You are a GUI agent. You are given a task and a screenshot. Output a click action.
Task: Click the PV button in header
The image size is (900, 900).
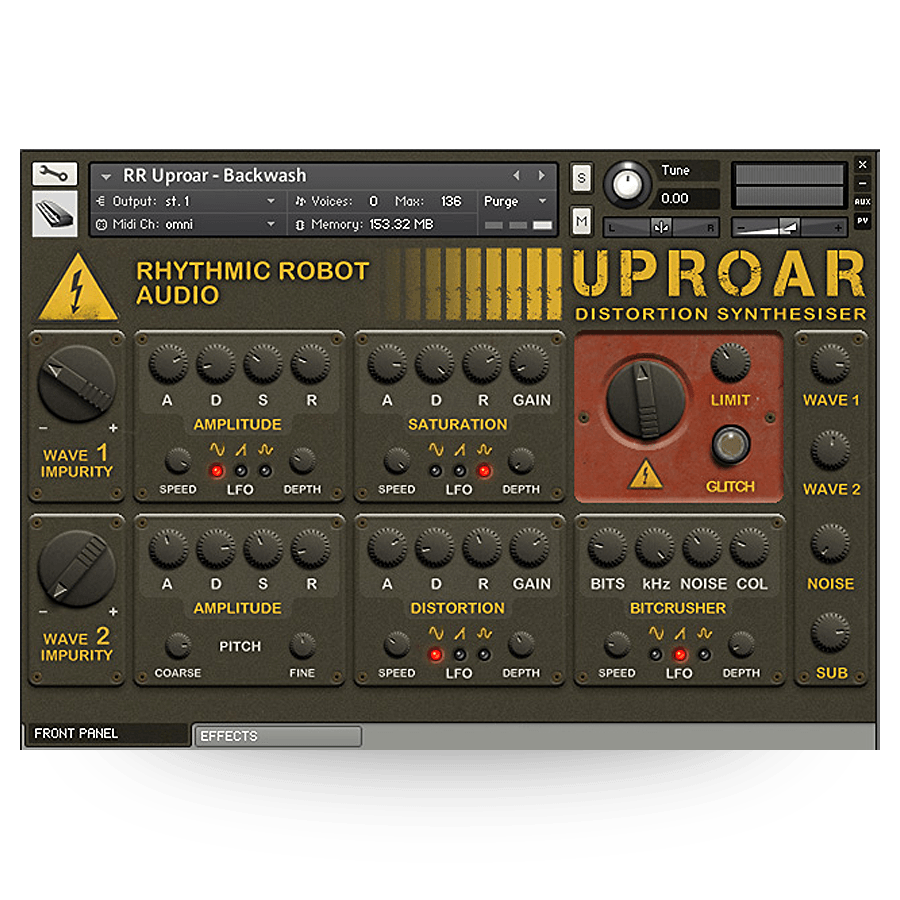point(862,220)
